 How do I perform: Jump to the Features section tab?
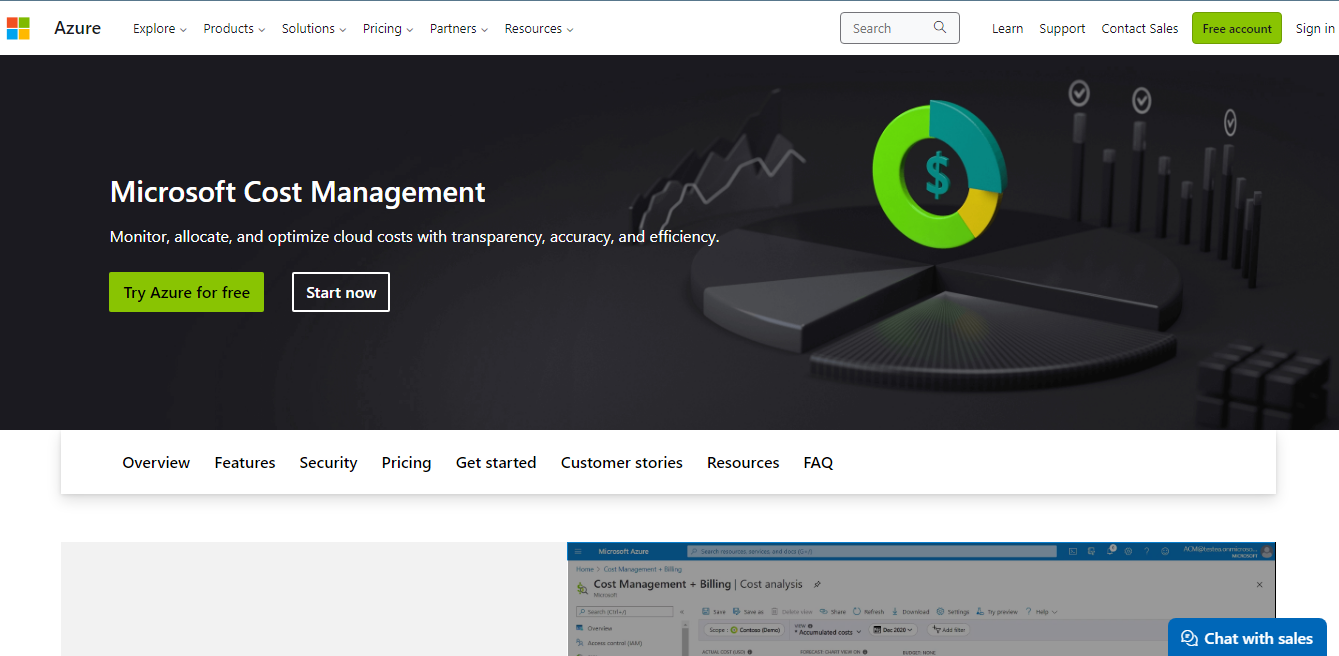(x=245, y=462)
